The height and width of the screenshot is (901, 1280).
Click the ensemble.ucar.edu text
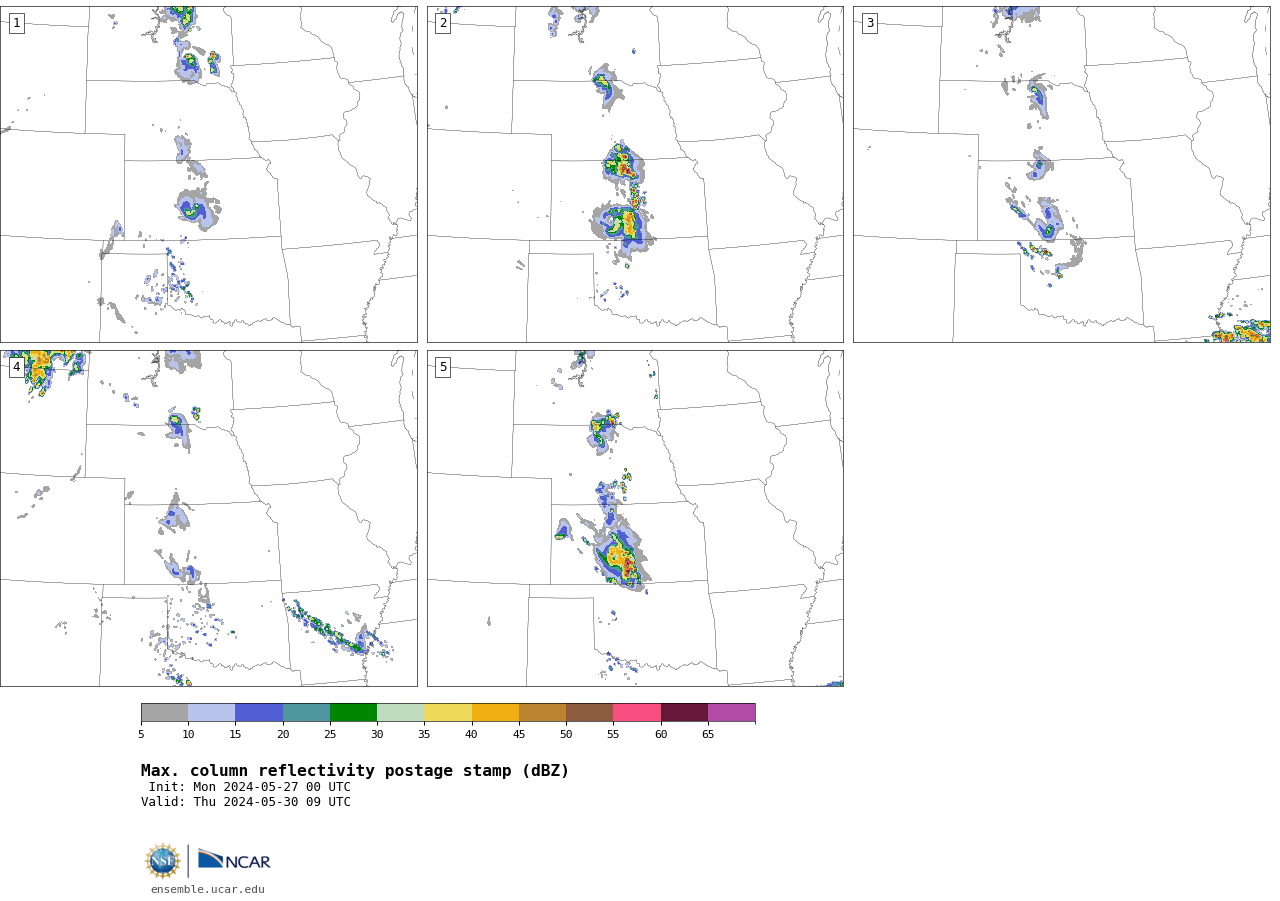[208, 889]
